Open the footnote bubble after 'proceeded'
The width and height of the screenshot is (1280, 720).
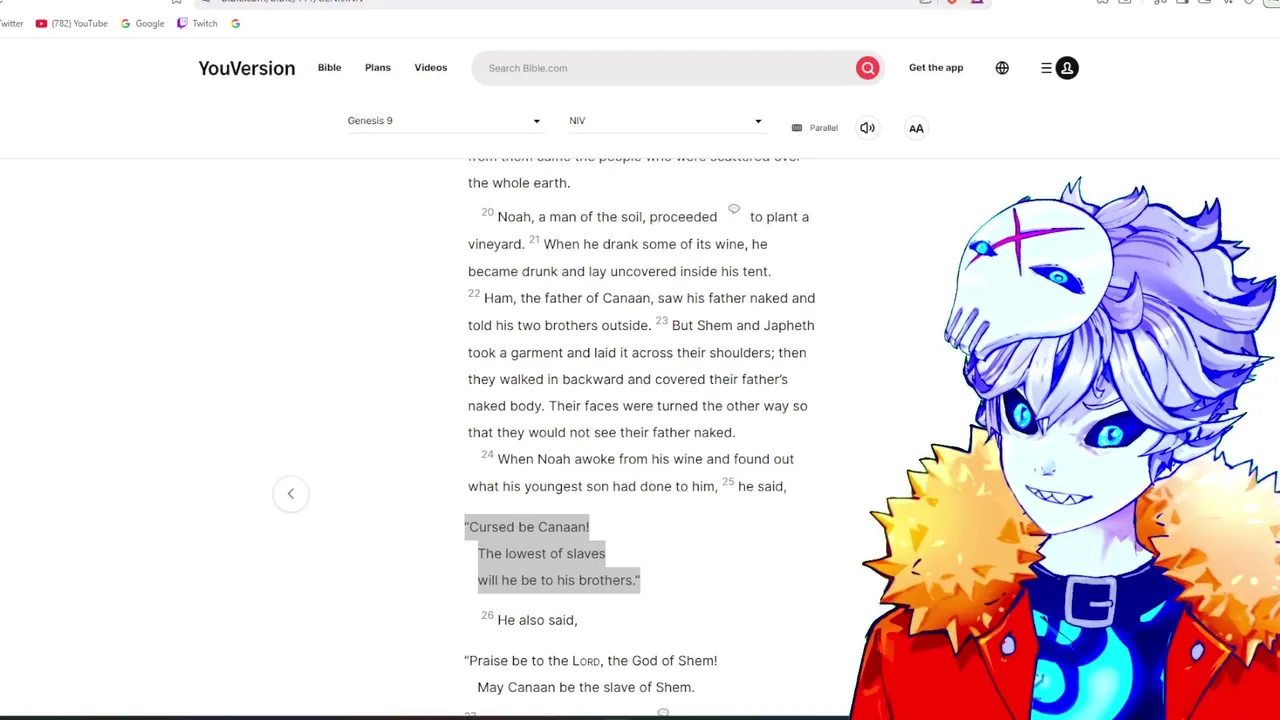point(734,209)
